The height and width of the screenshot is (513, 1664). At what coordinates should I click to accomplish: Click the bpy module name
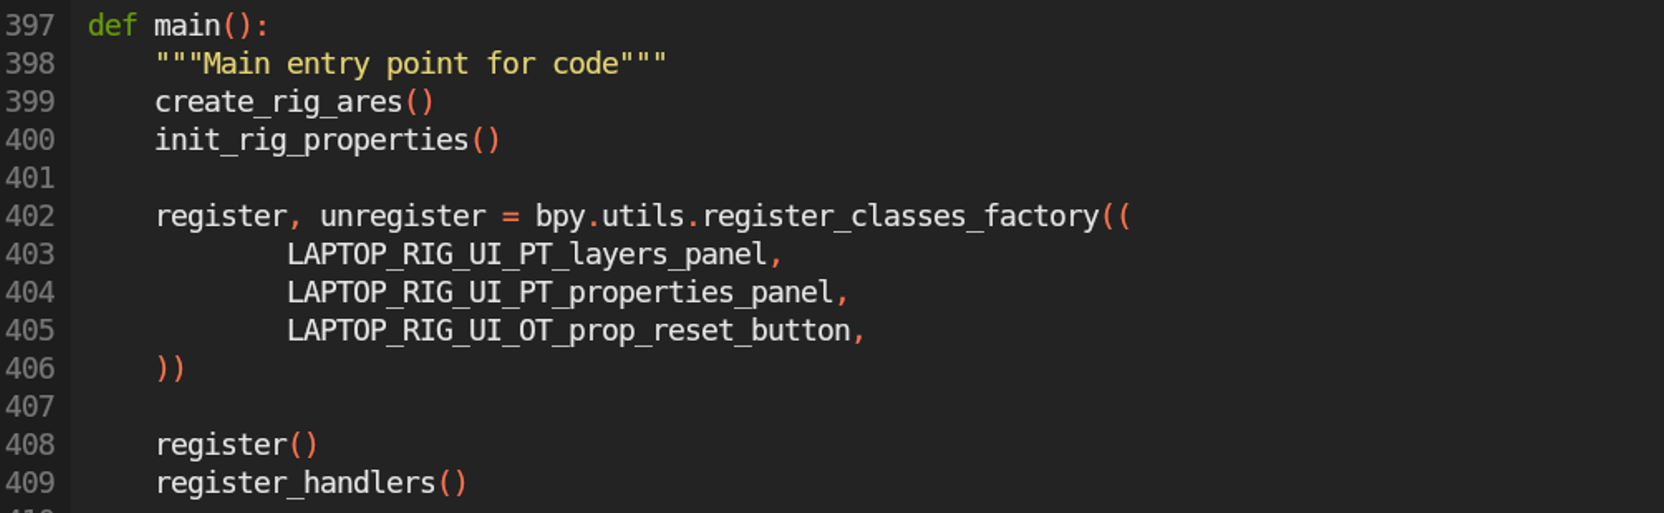560,216
